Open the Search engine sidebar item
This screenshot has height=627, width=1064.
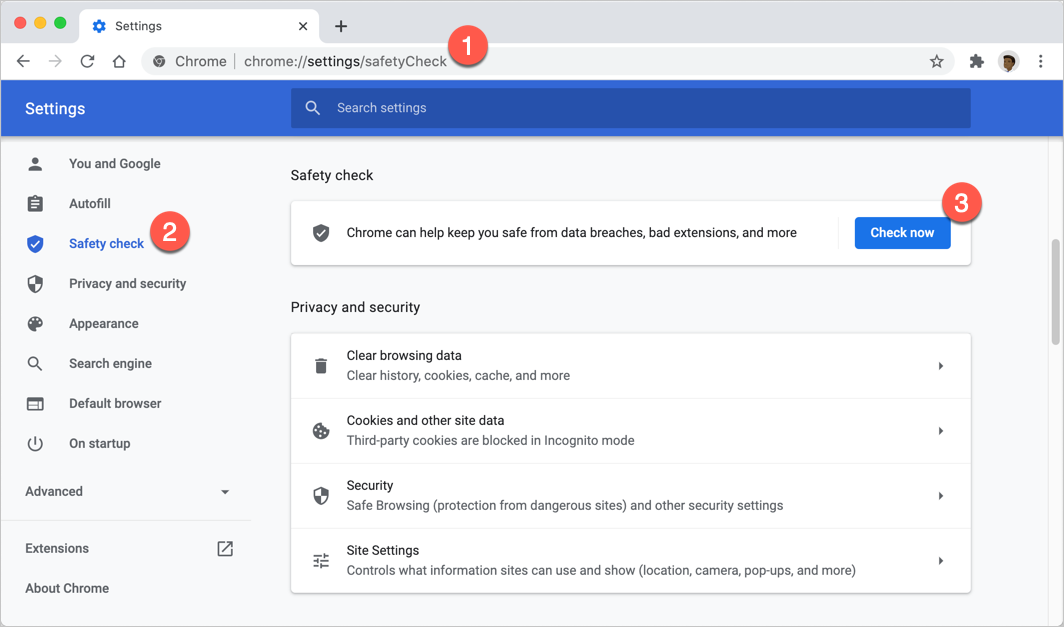tap(110, 364)
